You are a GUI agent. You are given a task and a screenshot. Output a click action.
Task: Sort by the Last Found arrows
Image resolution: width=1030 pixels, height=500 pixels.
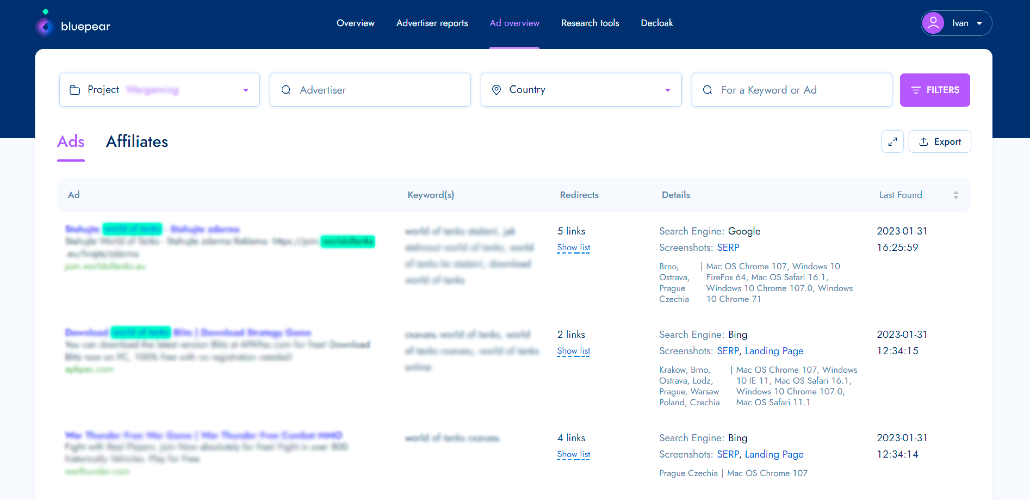click(x=956, y=195)
